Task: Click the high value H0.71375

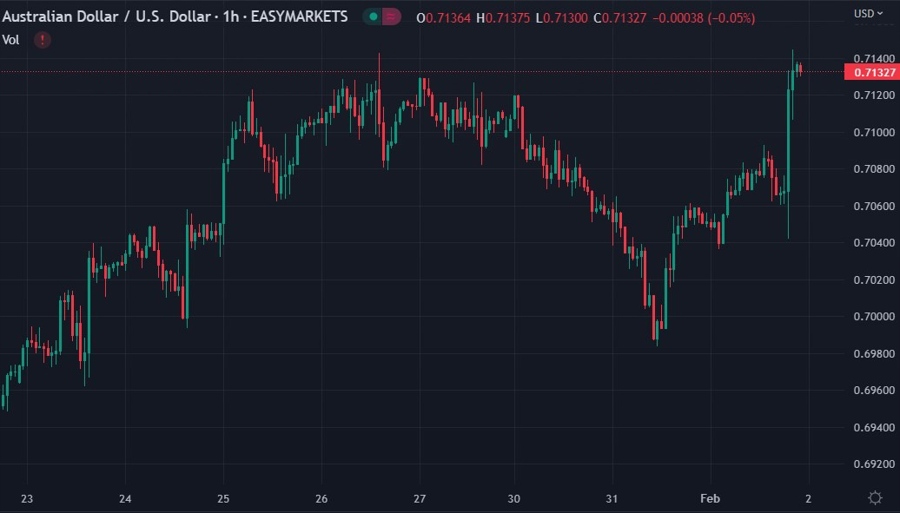Action: tap(503, 18)
